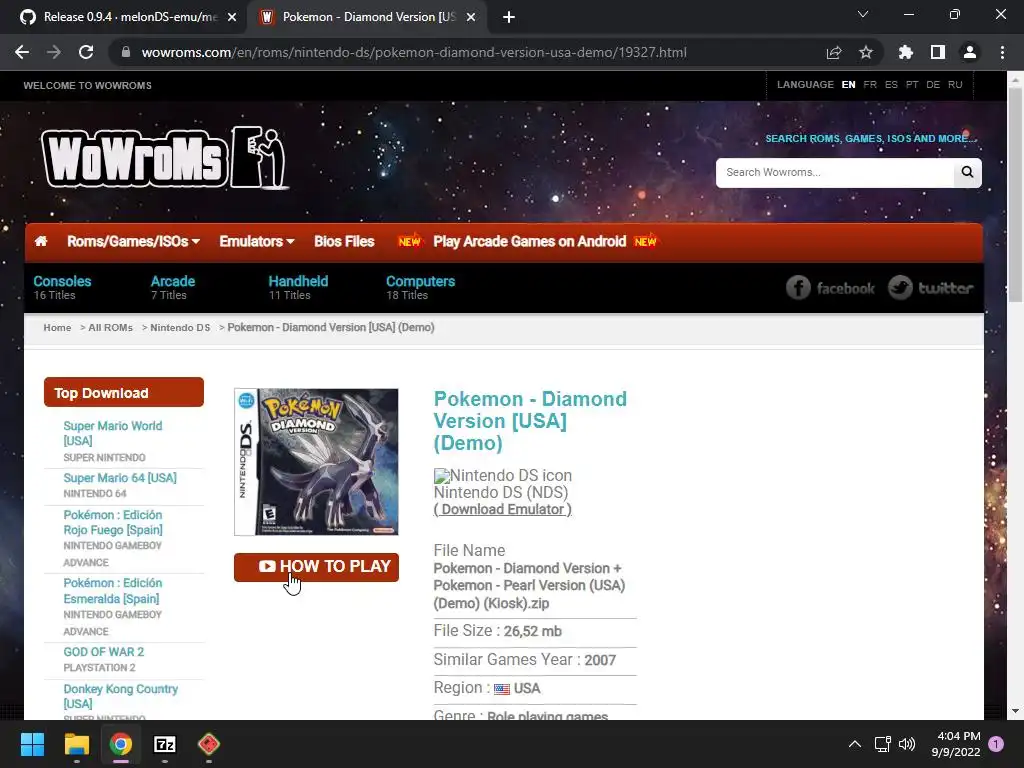Viewport: 1024px width, 768px height.
Task: Reload the current page
Action: [x=86, y=52]
